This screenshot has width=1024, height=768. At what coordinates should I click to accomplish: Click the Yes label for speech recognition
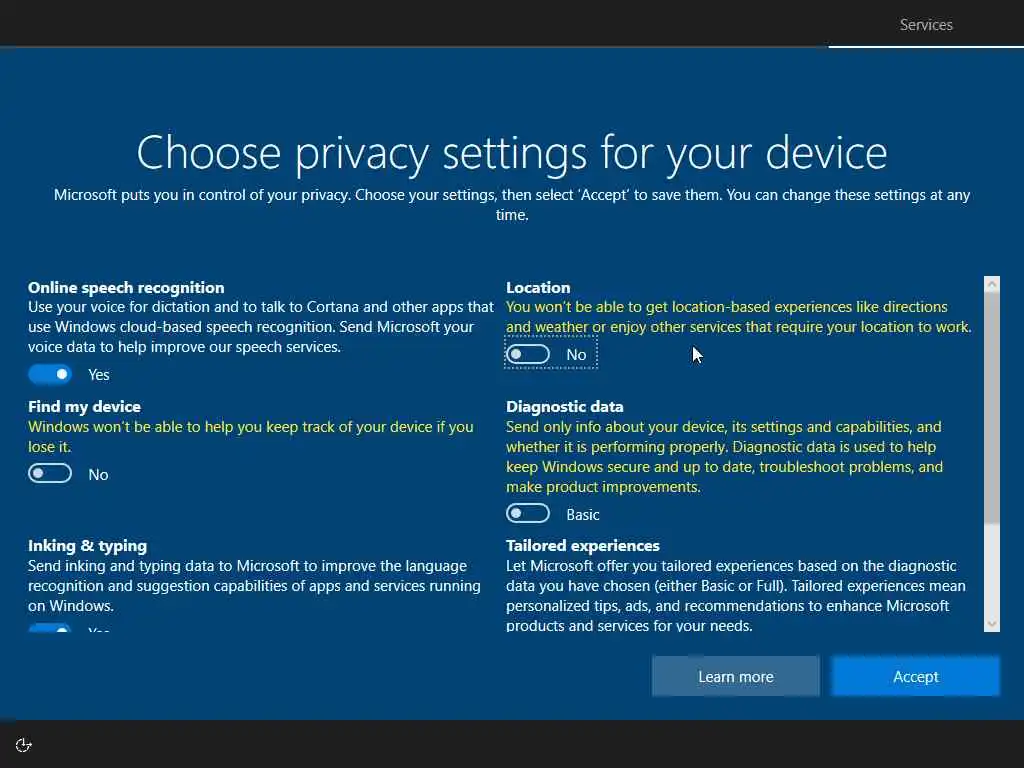(x=99, y=375)
